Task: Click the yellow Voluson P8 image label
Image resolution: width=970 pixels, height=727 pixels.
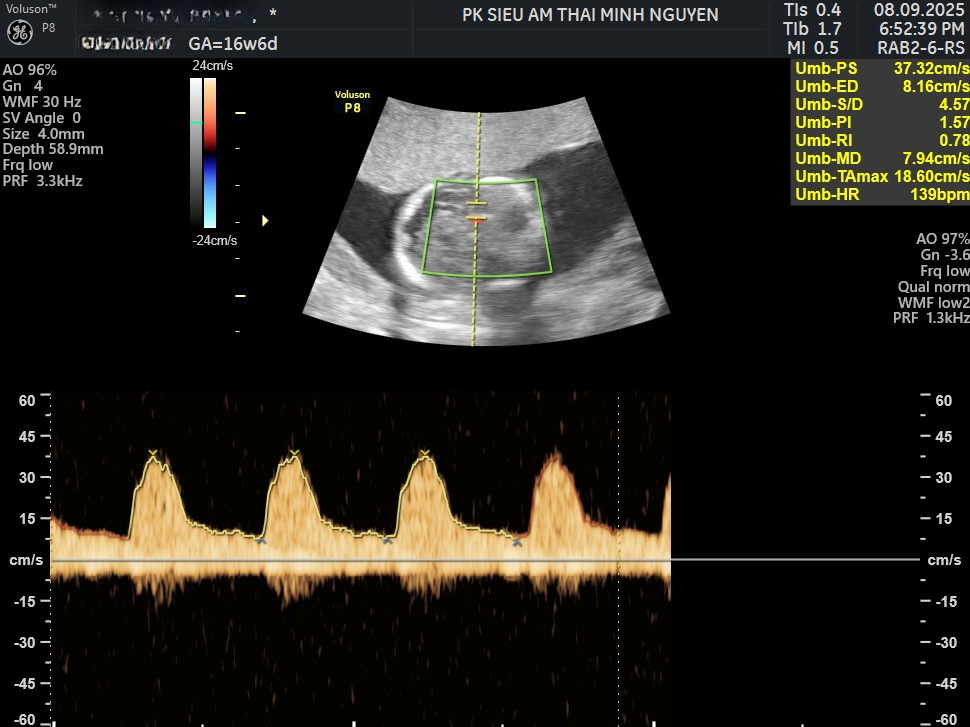Action: tap(351, 101)
